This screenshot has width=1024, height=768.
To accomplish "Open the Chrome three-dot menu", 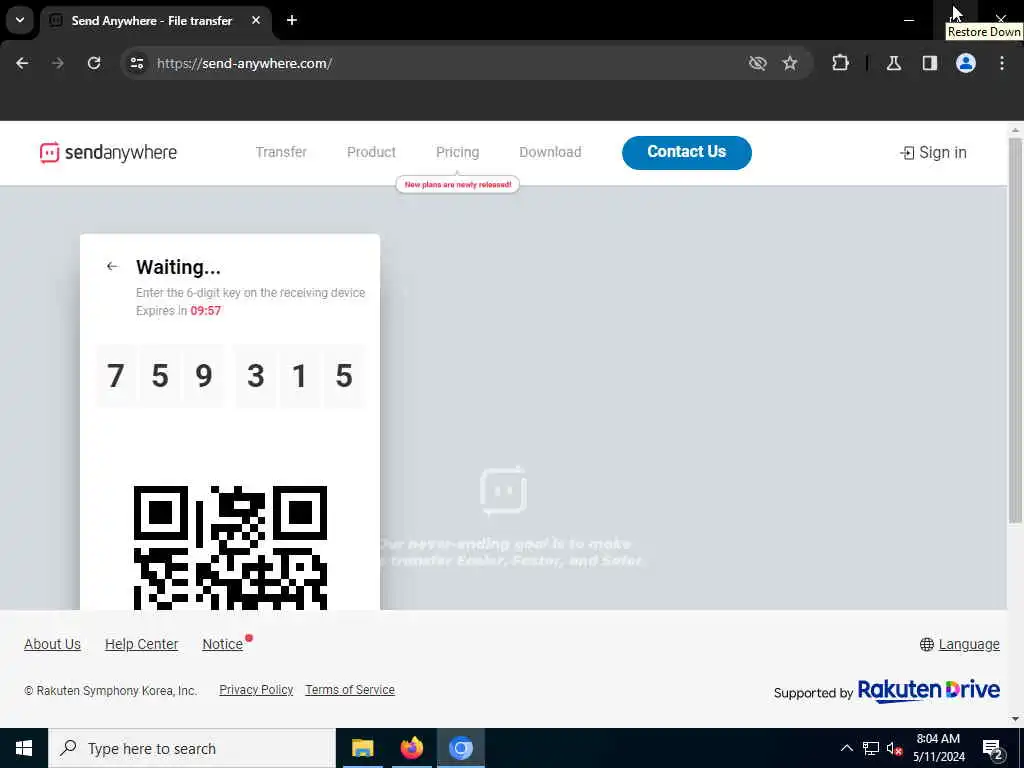I will coord(1002,63).
